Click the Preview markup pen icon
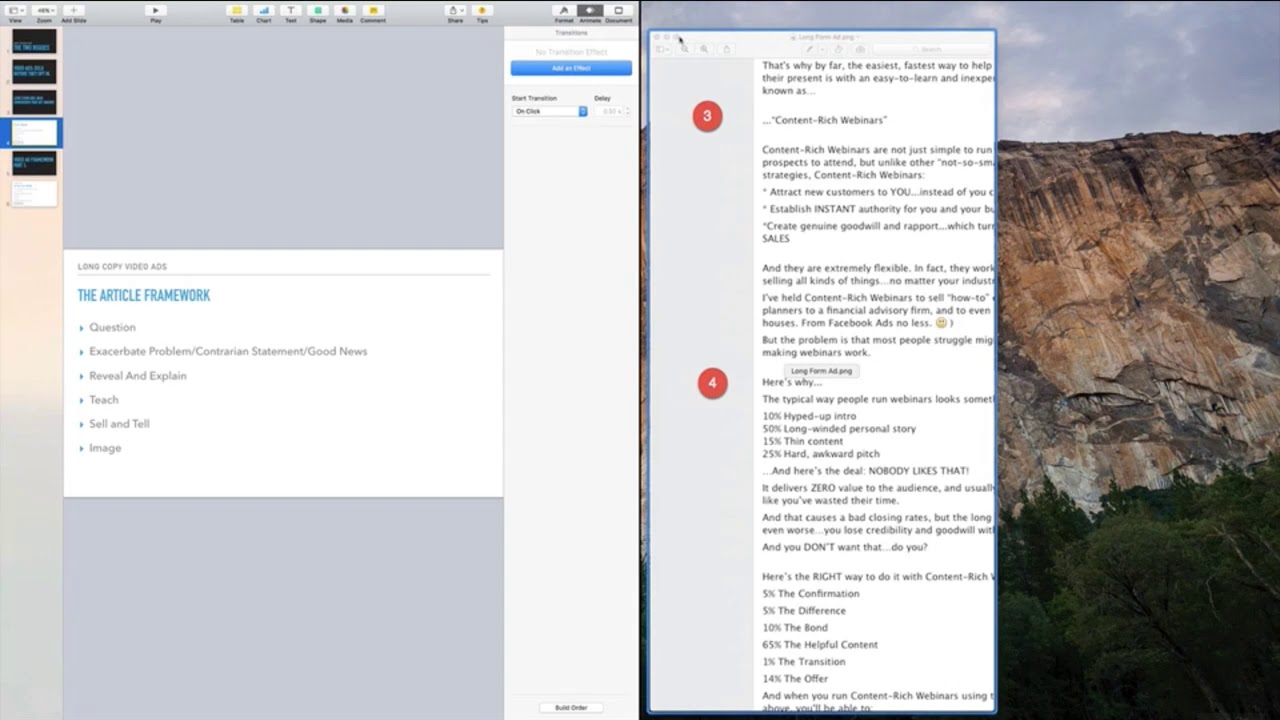1280x720 pixels. coord(809,49)
